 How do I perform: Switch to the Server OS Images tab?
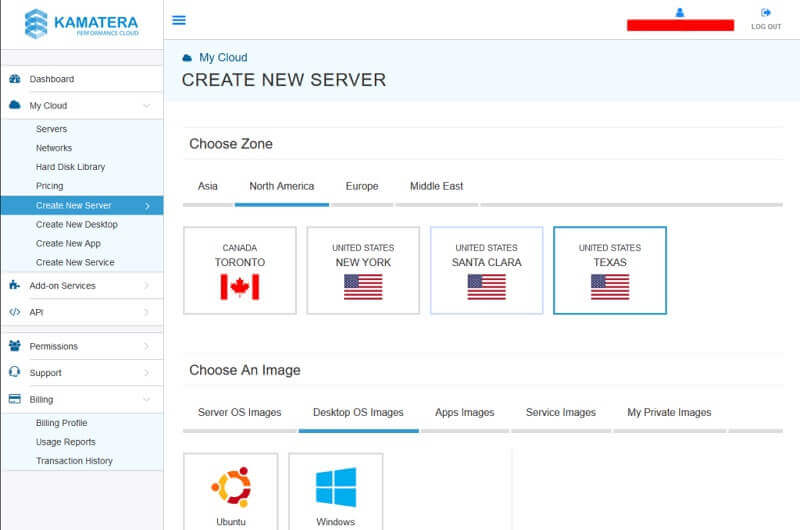240,412
